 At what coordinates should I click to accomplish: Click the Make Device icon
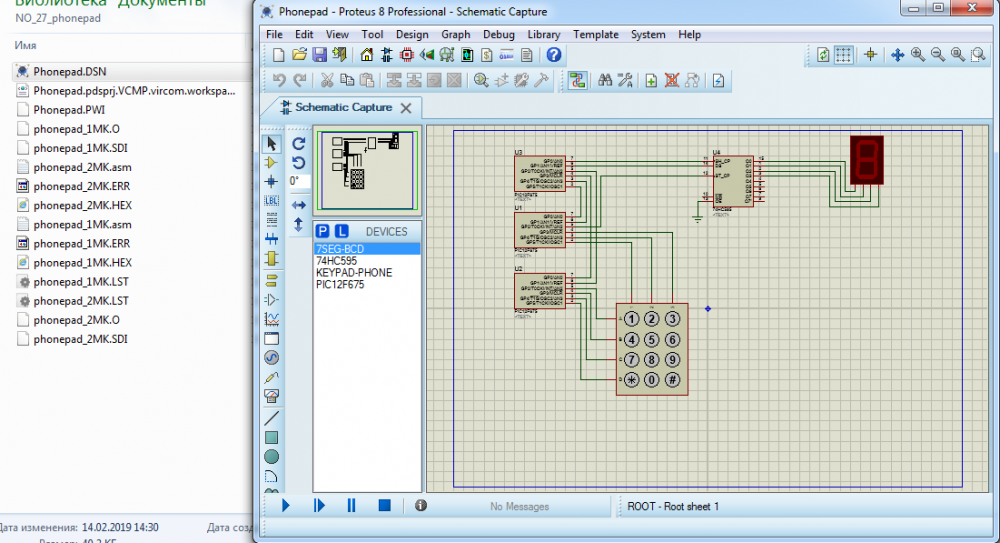[x=501, y=80]
